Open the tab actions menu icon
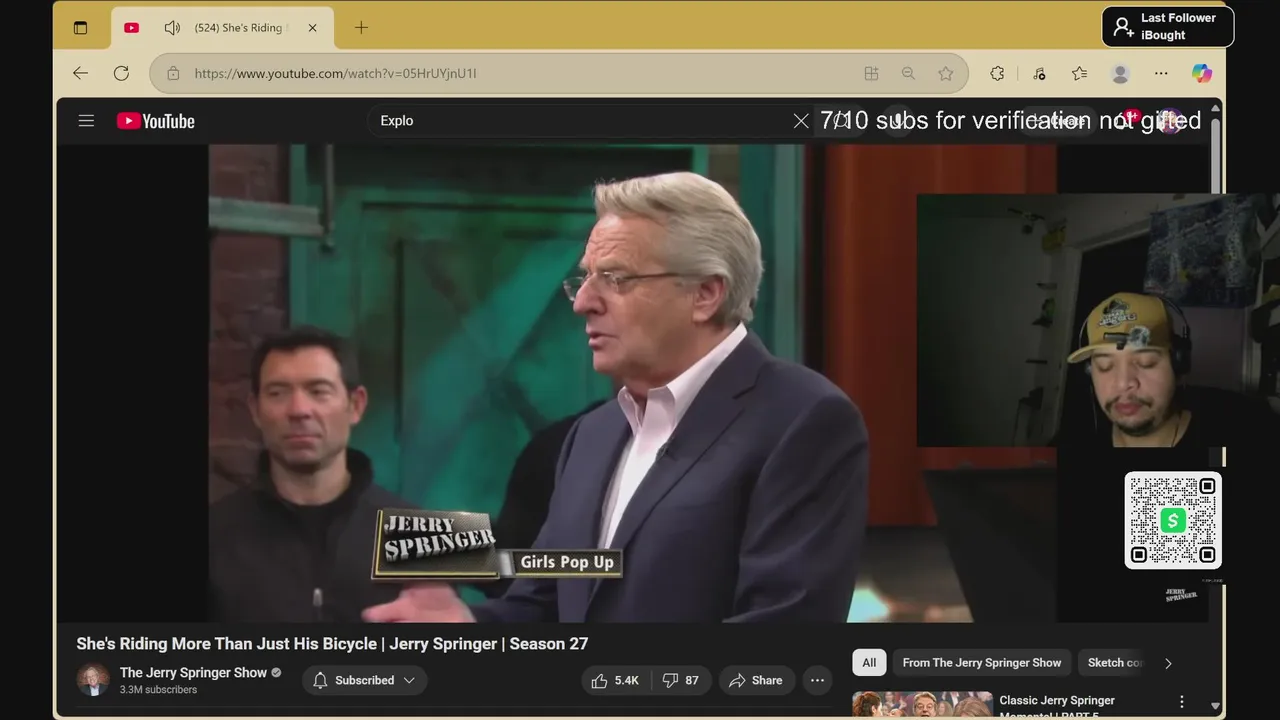The width and height of the screenshot is (1280, 720). point(81,28)
